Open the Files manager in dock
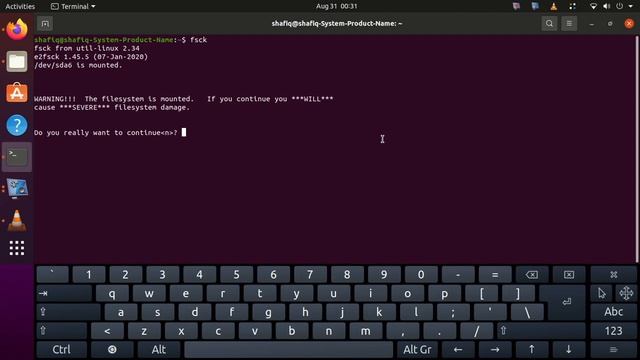 (x=17, y=62)
